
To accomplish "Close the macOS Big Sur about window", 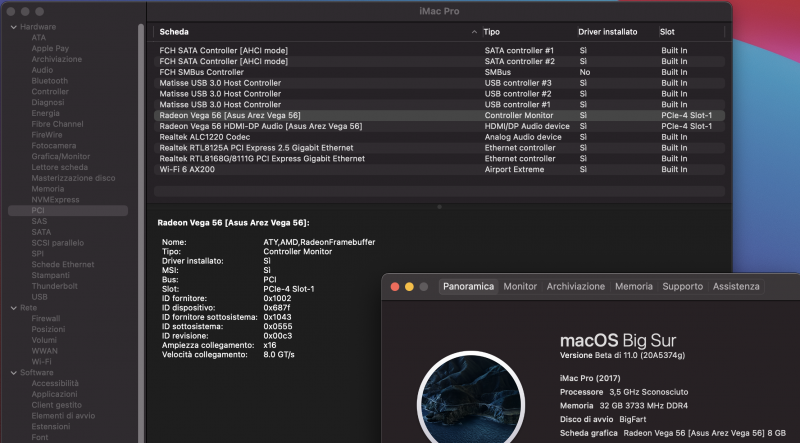I will (x=394, y=287).
